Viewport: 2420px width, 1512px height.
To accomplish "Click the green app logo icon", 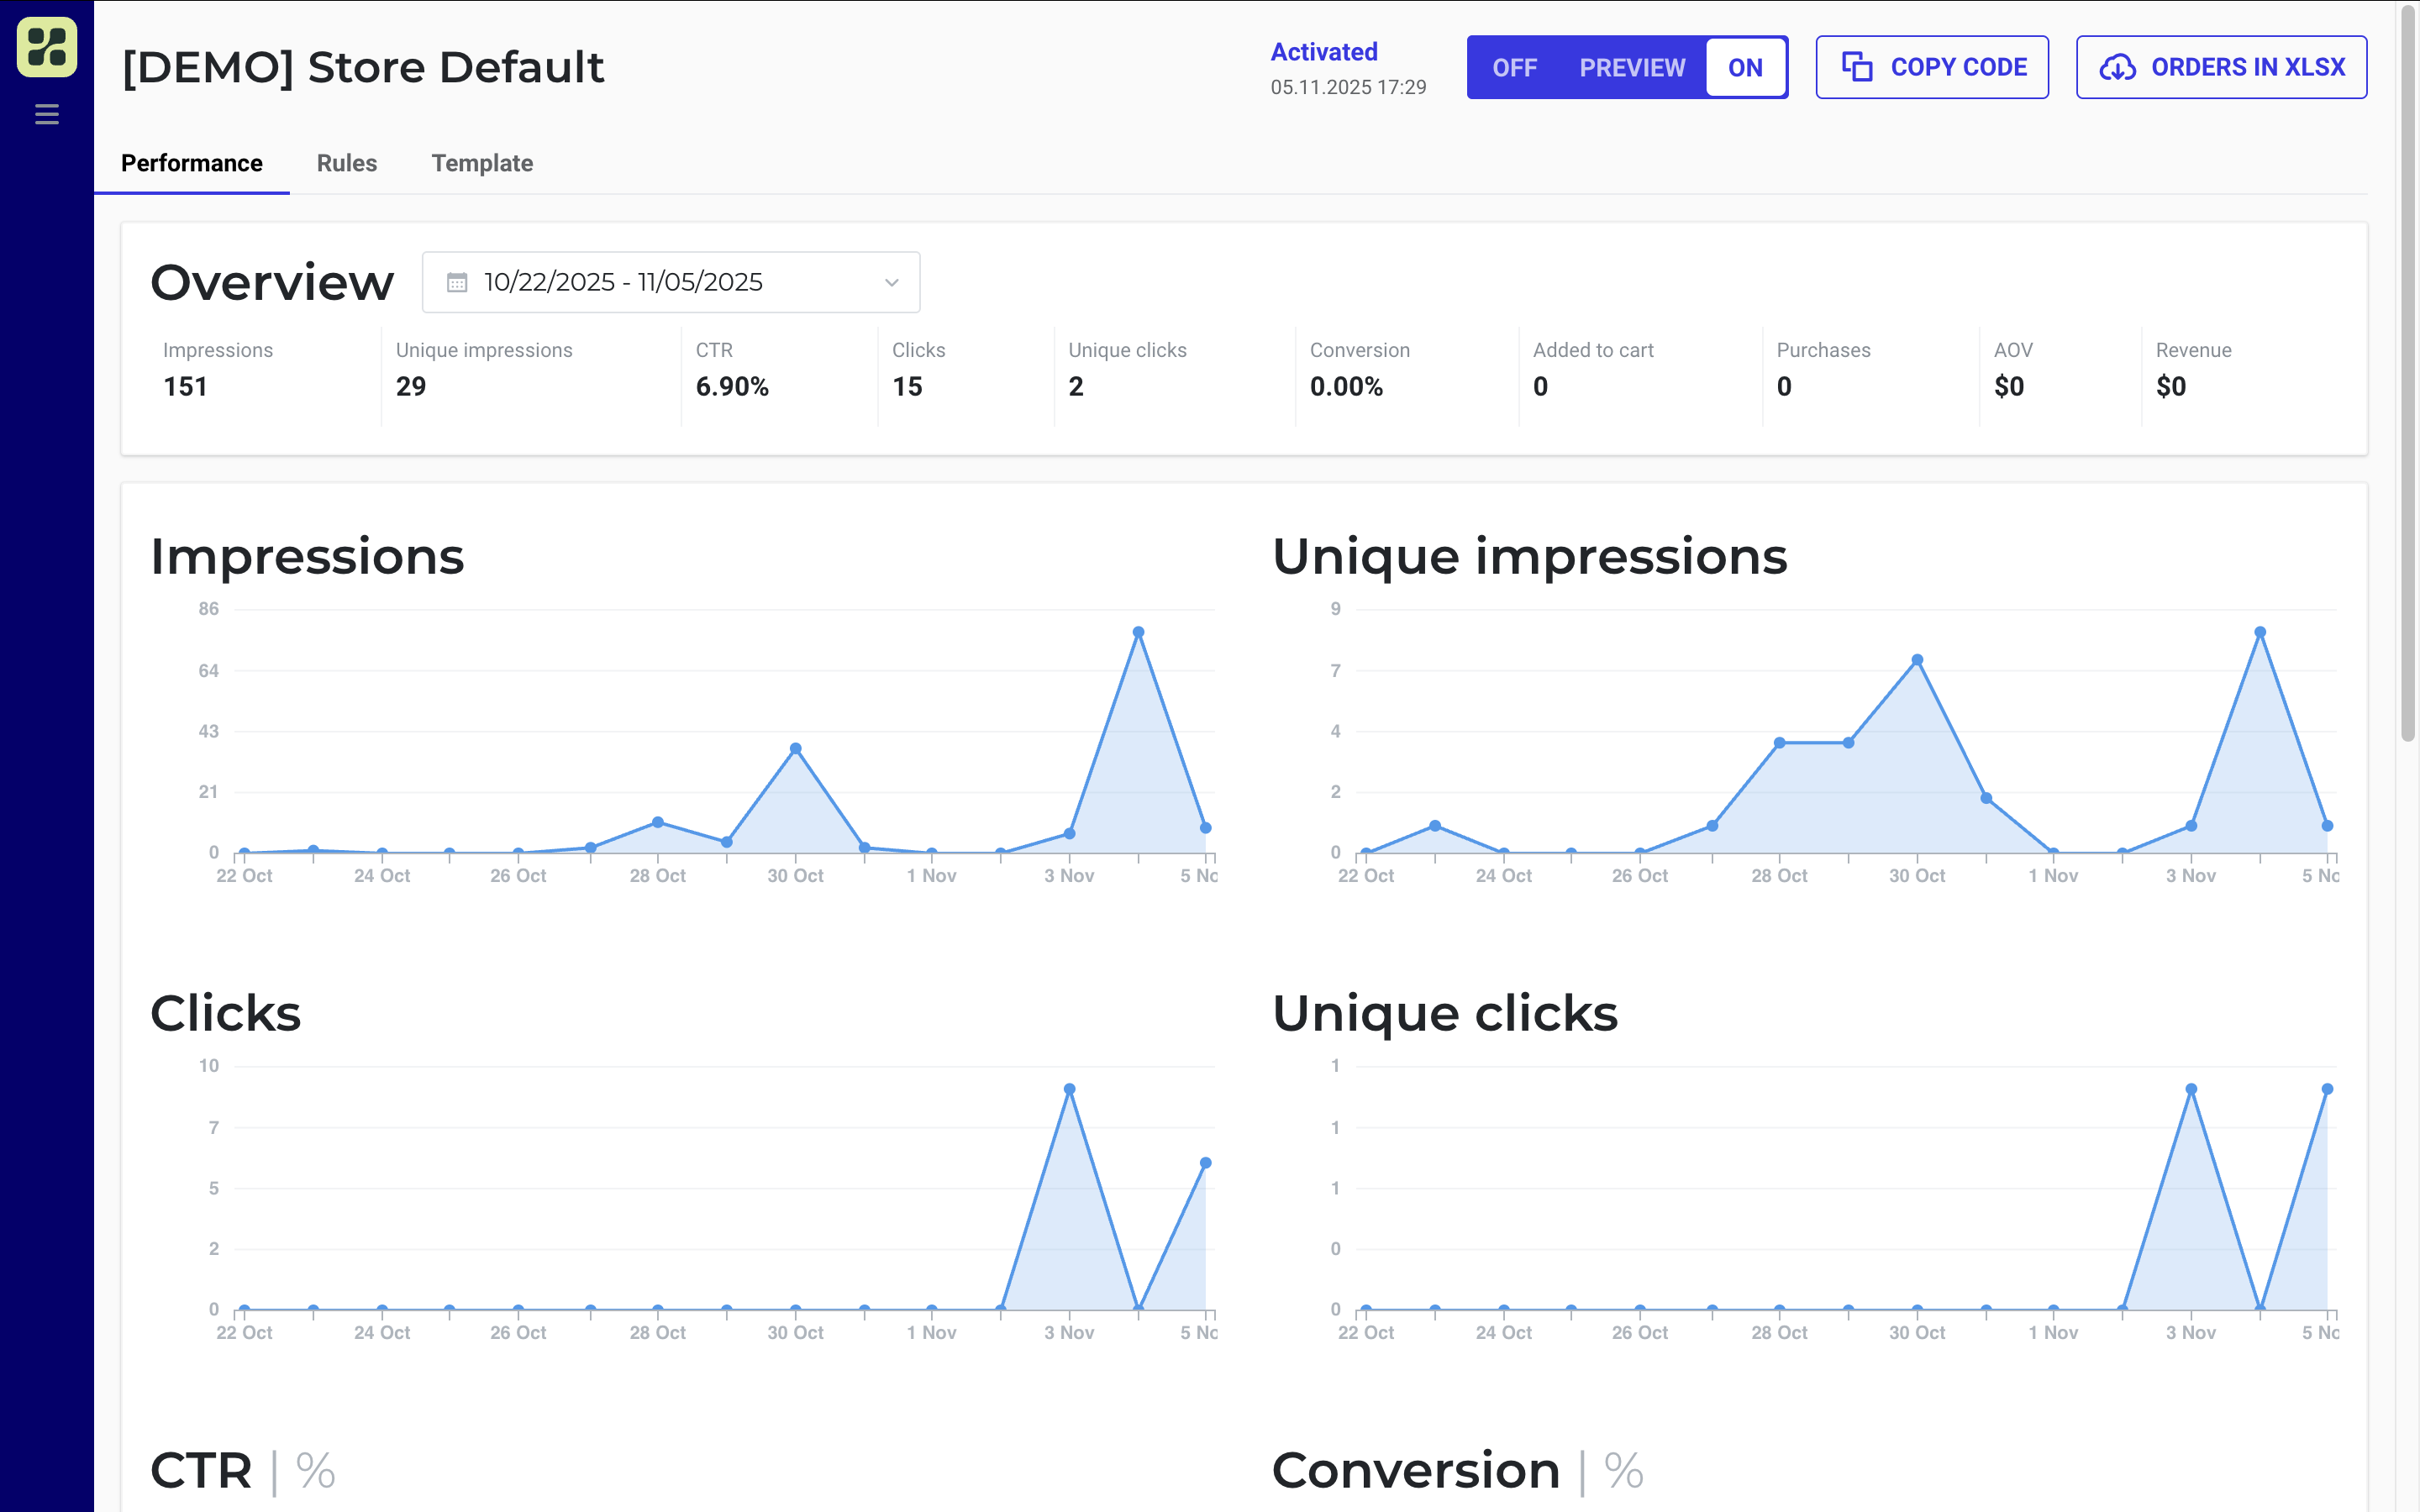I will 47,47.
